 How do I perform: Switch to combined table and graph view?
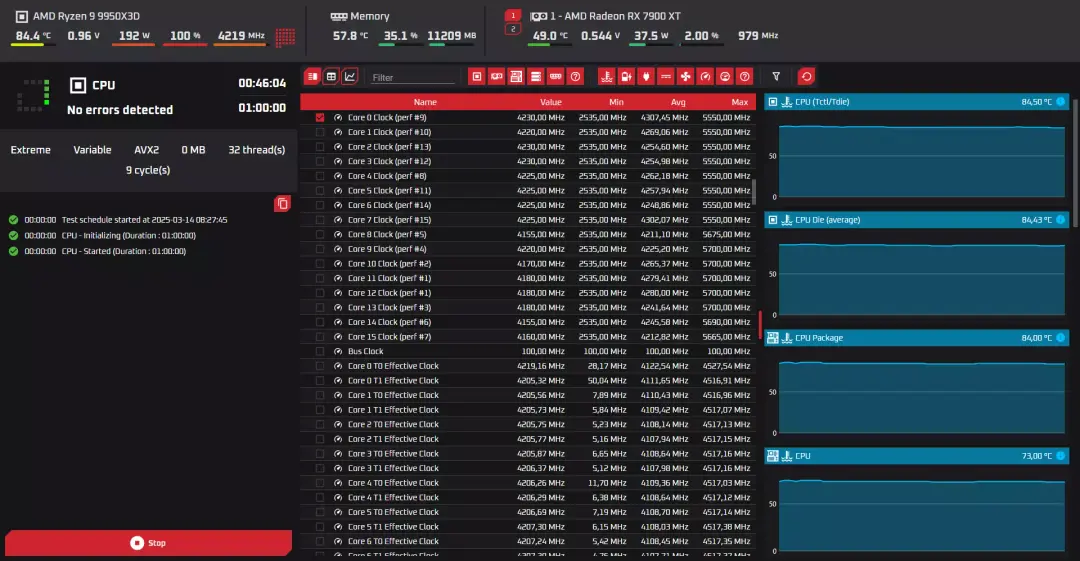coord(313,76)
